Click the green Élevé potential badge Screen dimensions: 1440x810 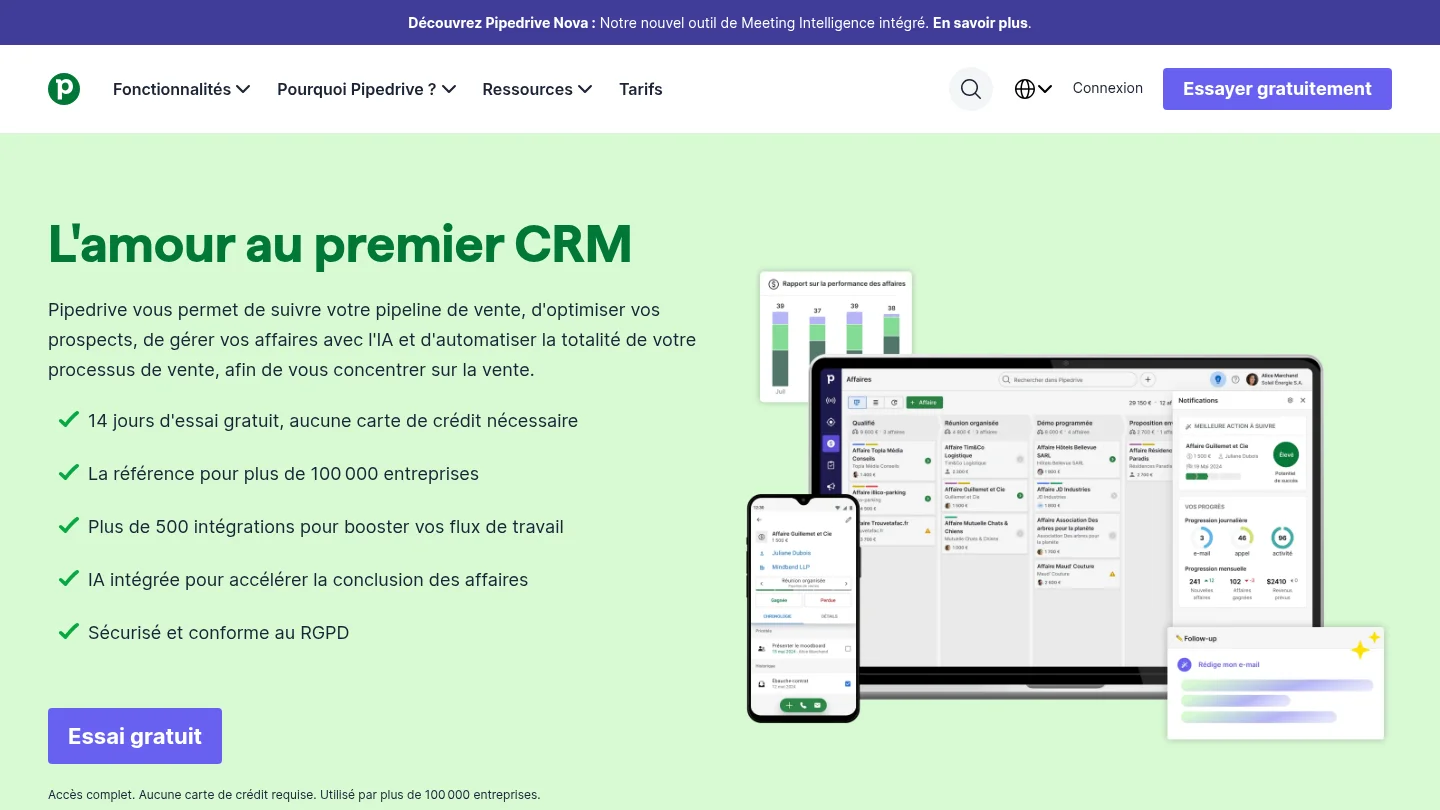tap(1286, 453)
